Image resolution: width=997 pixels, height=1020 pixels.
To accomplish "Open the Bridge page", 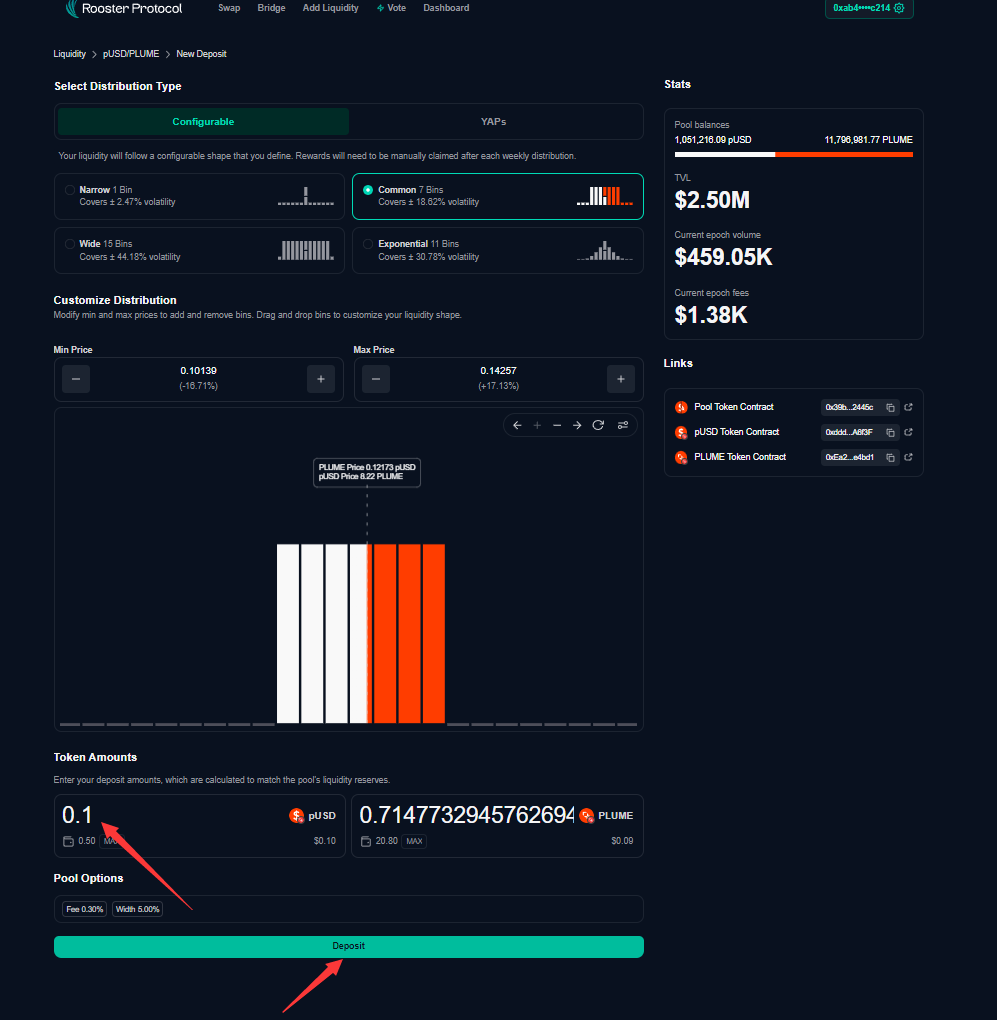I will click(x=271, y=8).
